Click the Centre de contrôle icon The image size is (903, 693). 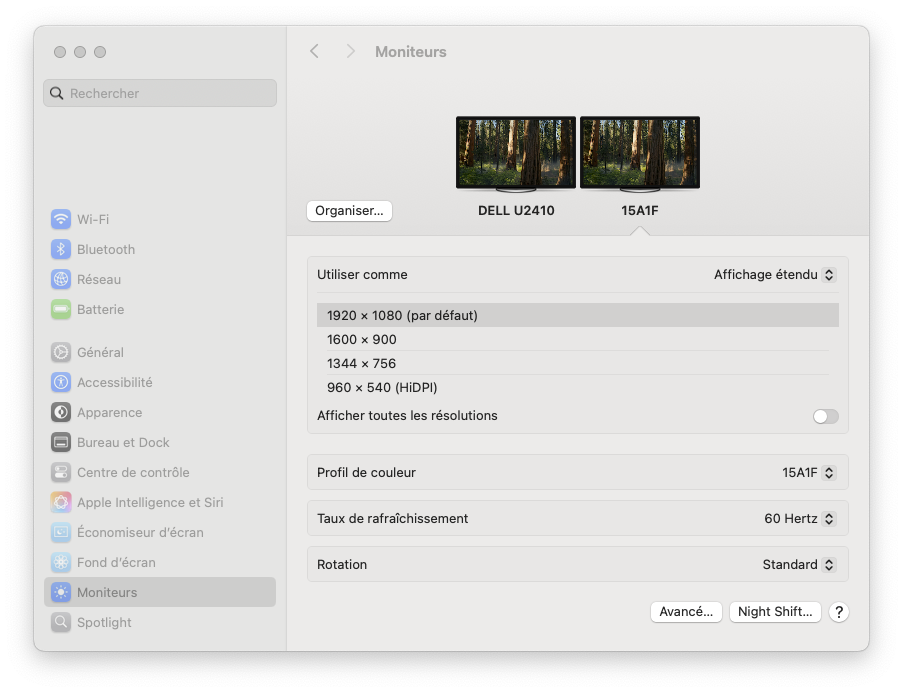[x=61, y=472]
